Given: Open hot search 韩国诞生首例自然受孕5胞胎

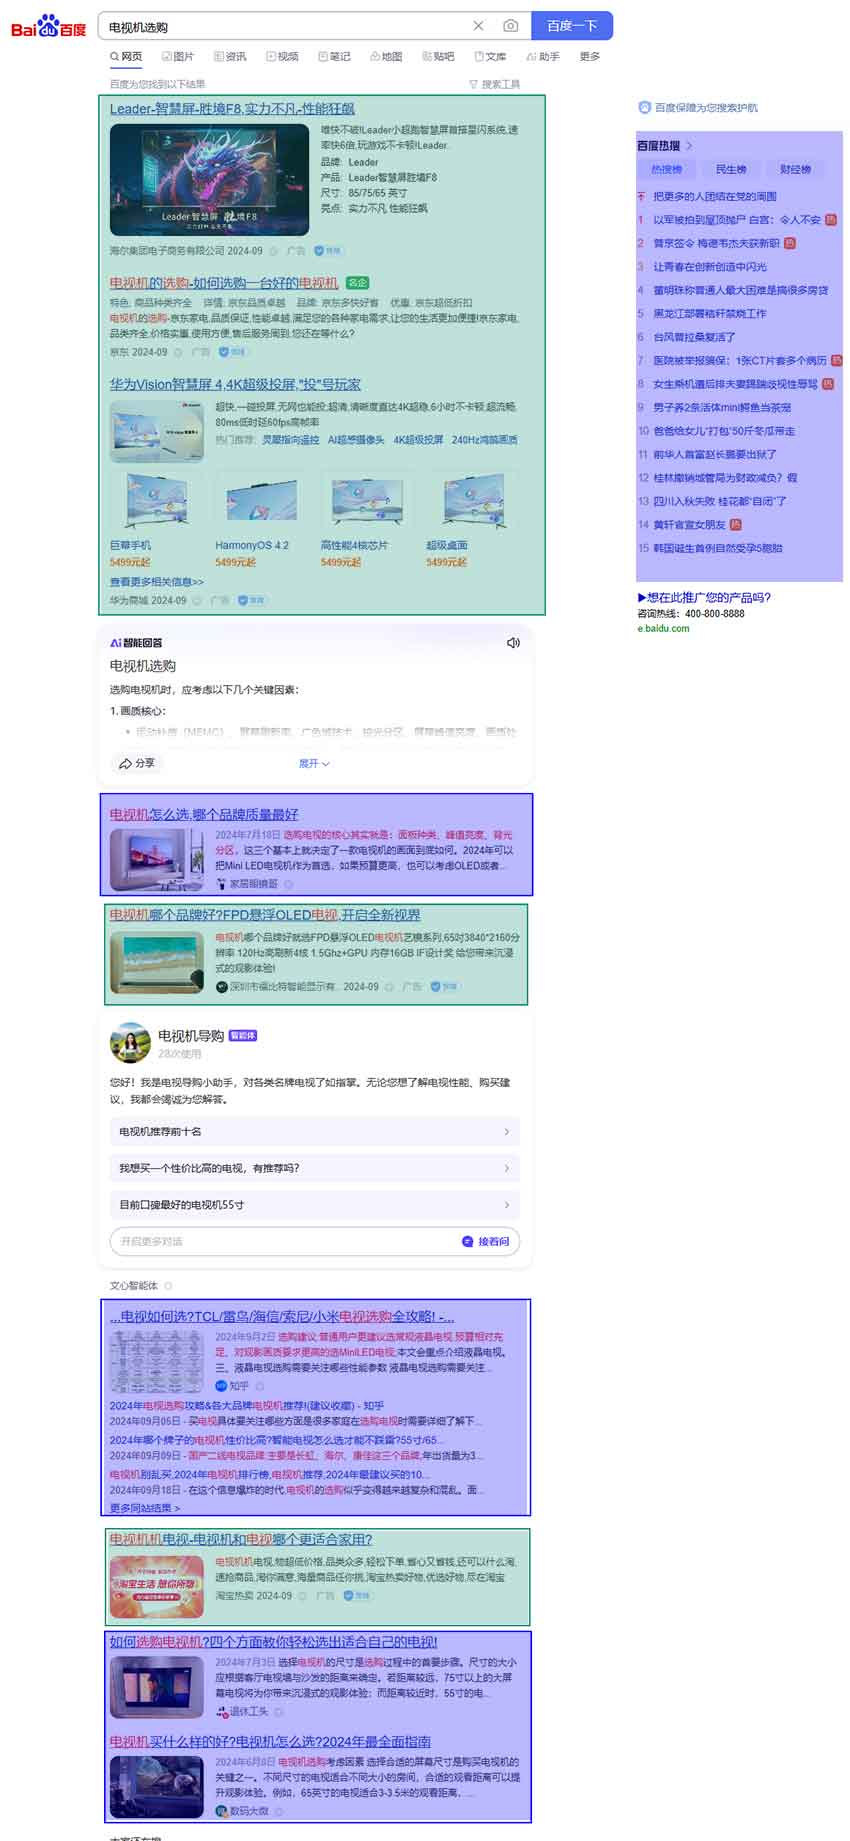Looking at the screenshot, I should 718,548.
